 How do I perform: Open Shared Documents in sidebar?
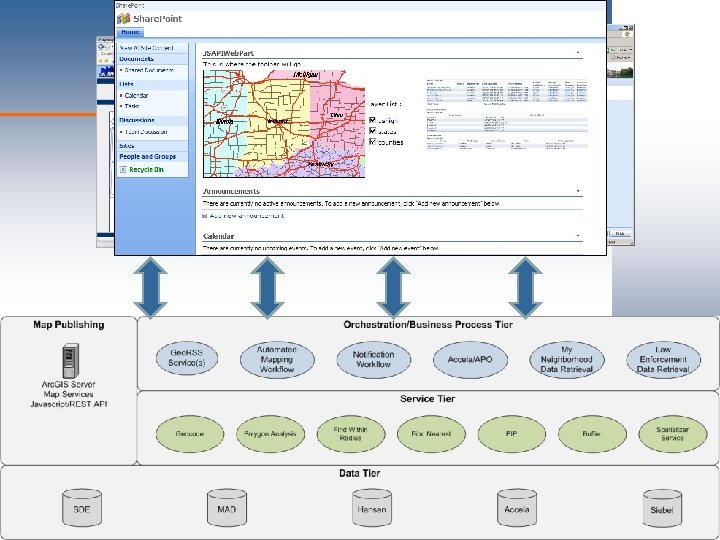point(149,70)
